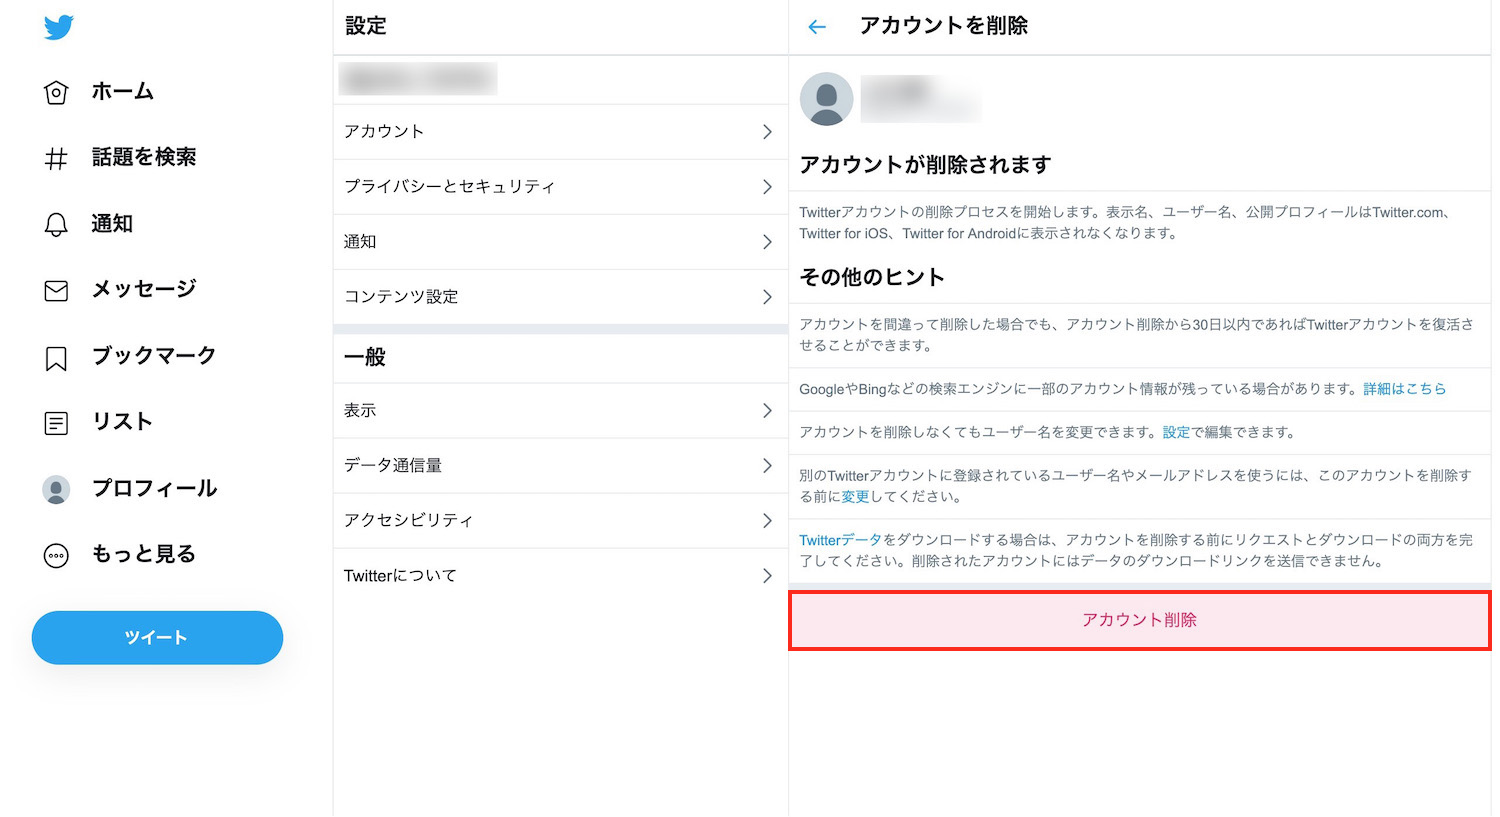
Task: Expand the Twitterについて chevron
Action: coord(767,576)
